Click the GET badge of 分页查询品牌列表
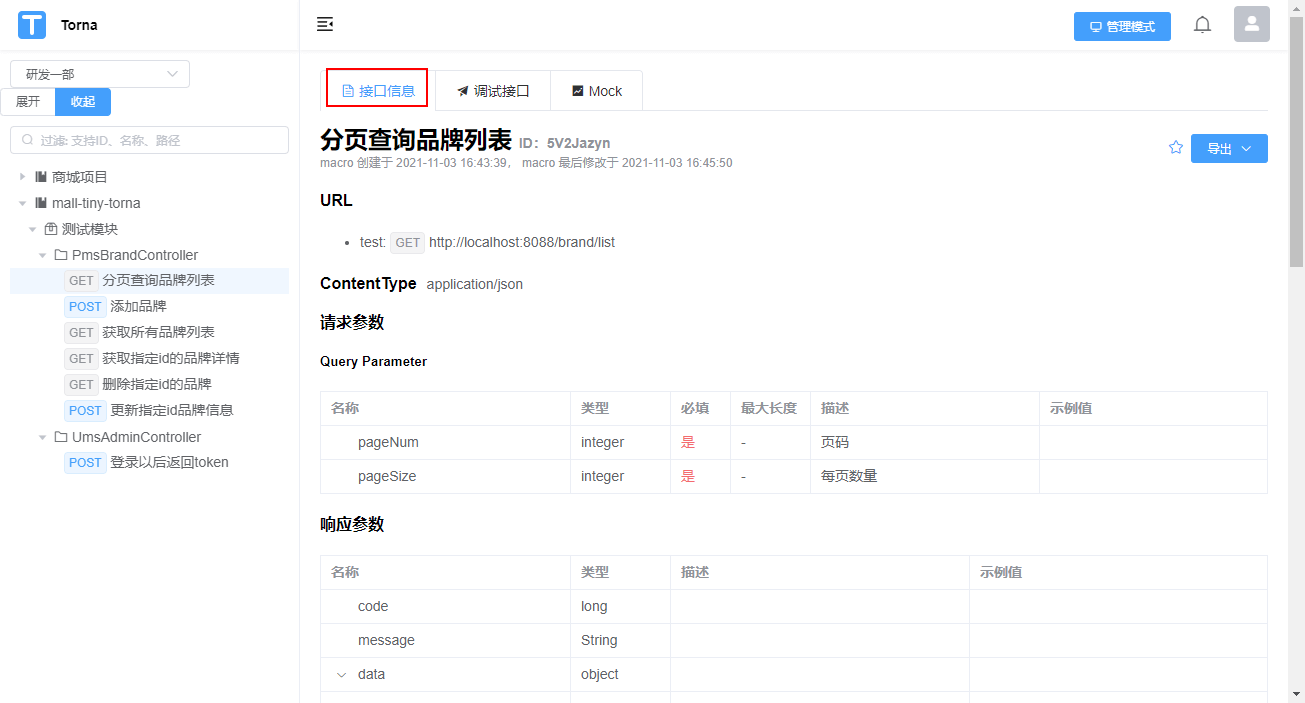Image resolution: width=1305 pixels, height=703 pixels. (x=81, y=281)
